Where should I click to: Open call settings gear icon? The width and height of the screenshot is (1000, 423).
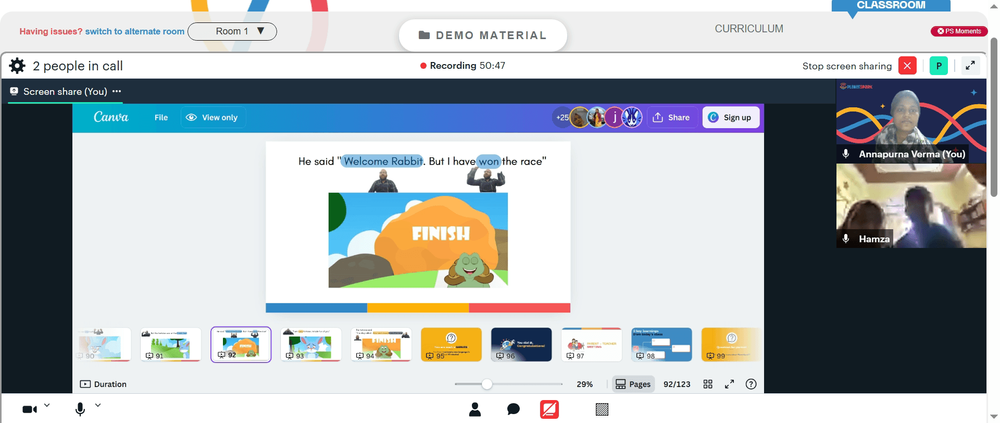pos(17,66)
